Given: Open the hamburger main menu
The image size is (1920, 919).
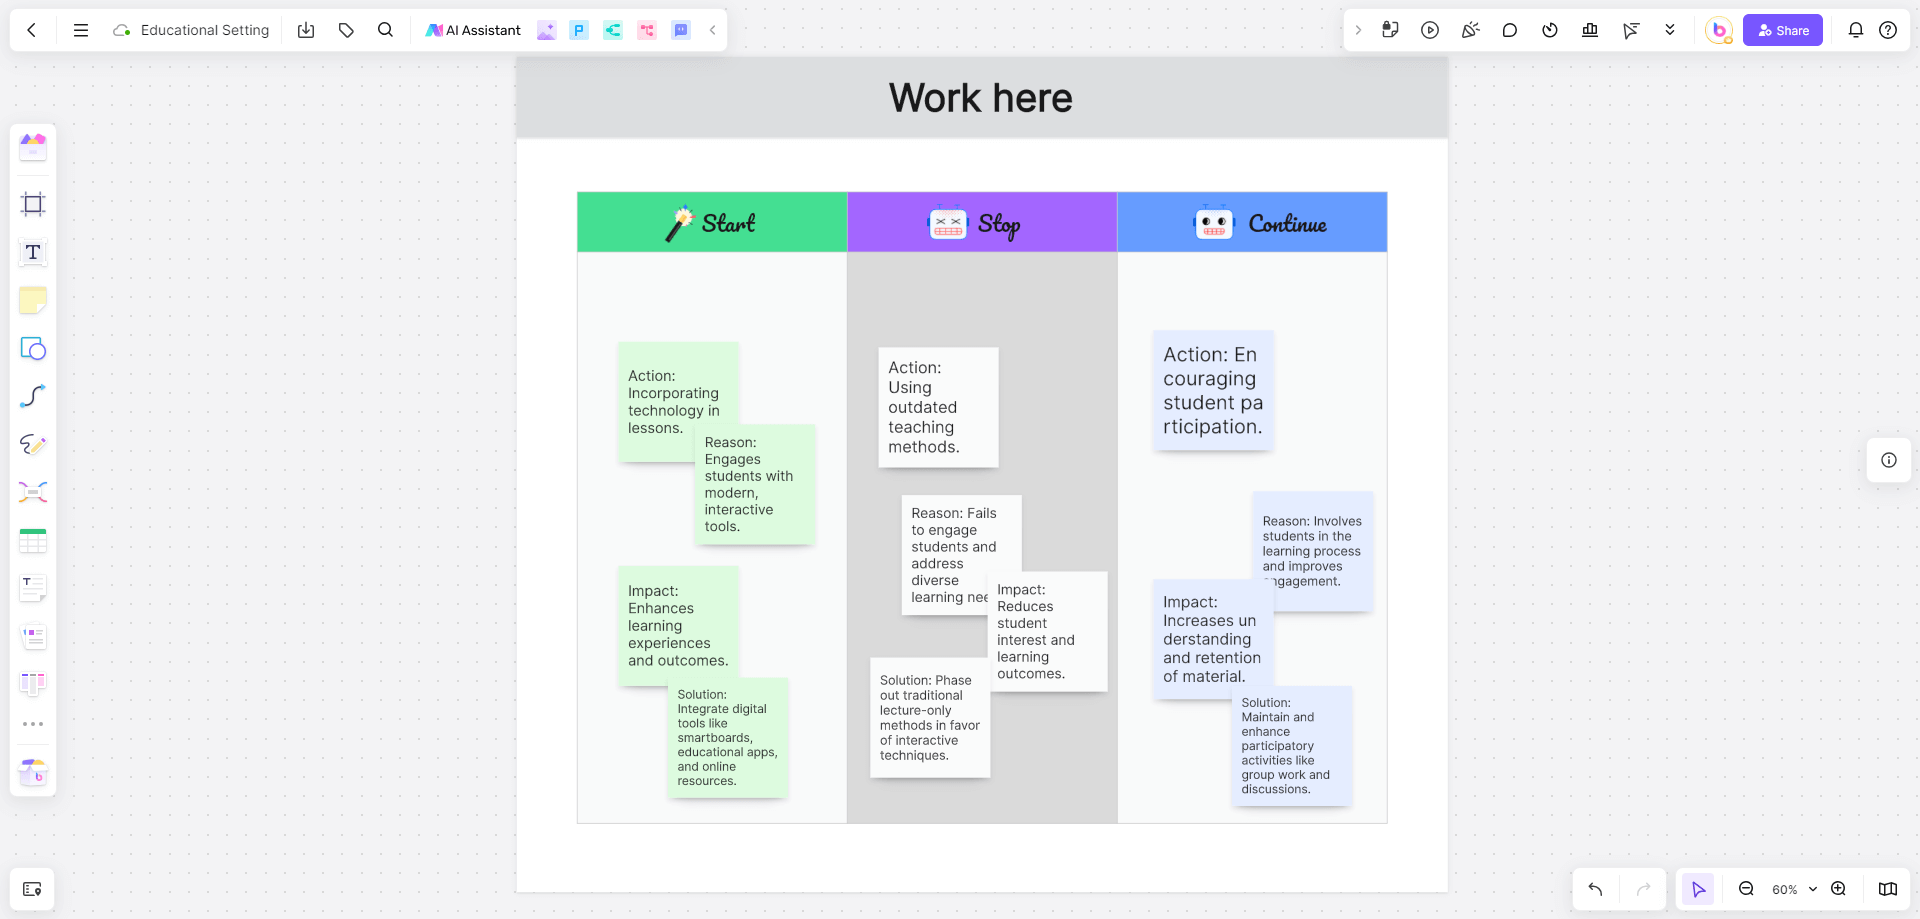Looking at the screenshot, I should 81,30.
